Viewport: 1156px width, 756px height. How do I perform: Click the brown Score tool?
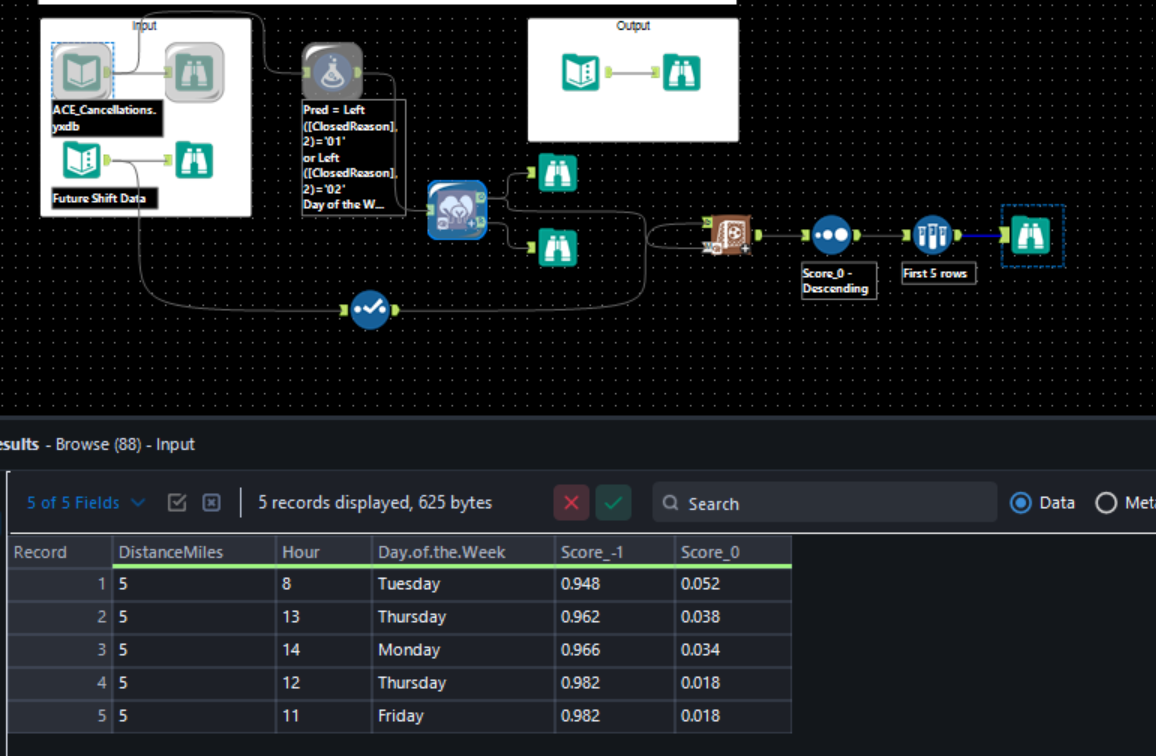pos(729,233)
